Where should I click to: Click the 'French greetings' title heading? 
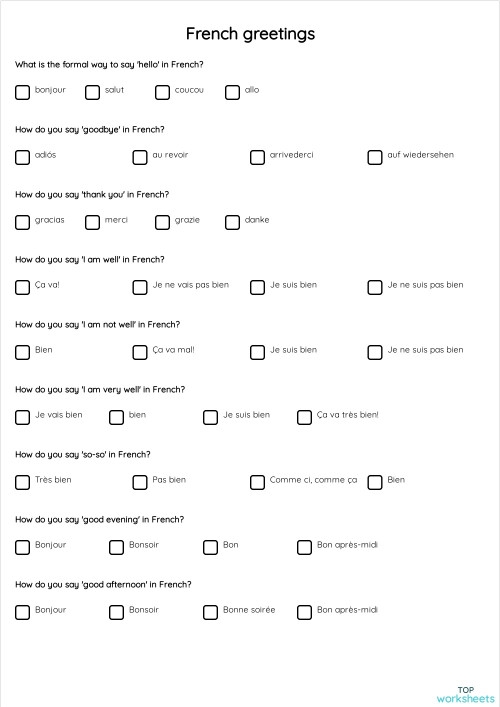(x=250, y=34)
